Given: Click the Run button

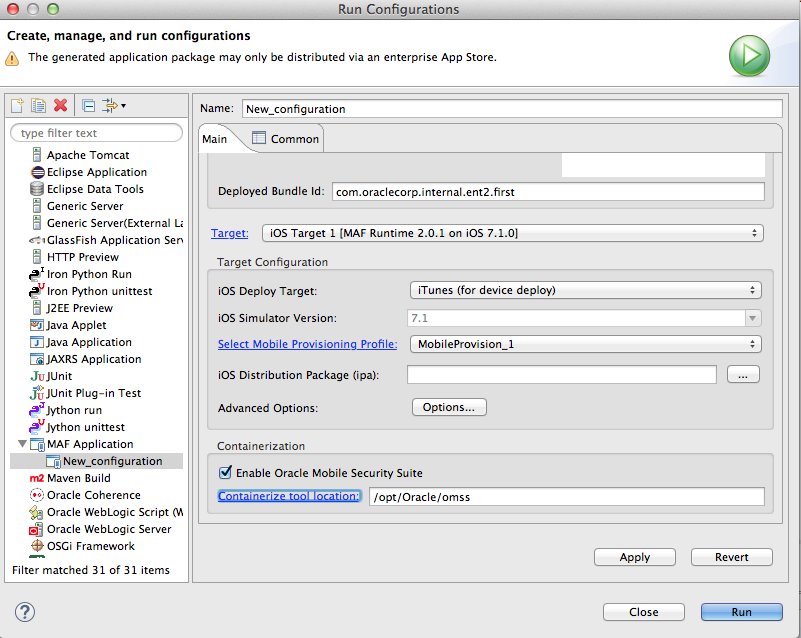Looking at the screenshot, I should (741, 612).
